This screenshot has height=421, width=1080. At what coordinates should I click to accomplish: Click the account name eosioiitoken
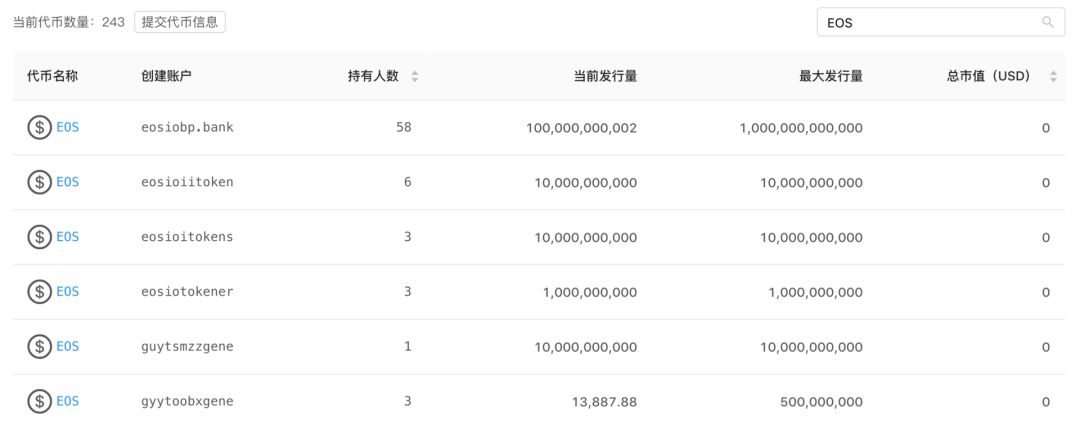(187, 183)
